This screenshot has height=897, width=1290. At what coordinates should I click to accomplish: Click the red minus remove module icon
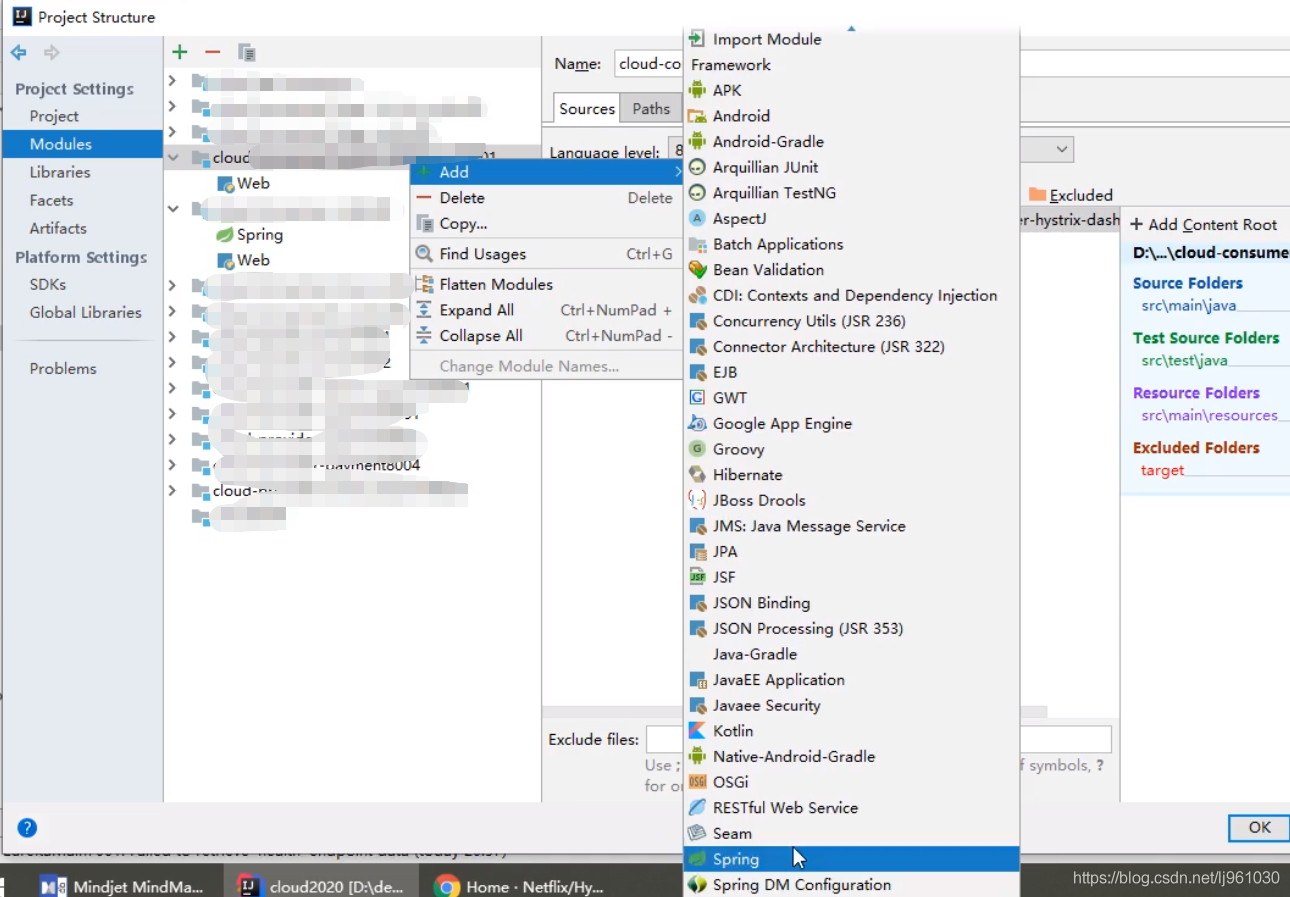(x=212, y=52)
